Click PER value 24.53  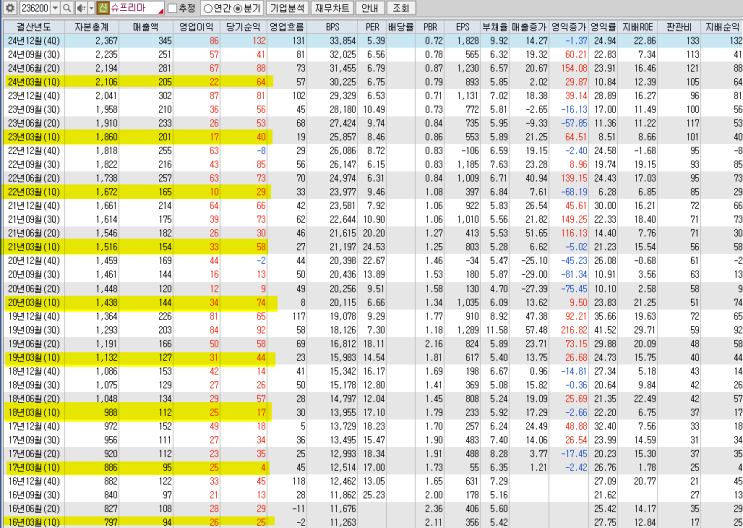(374, 247)
